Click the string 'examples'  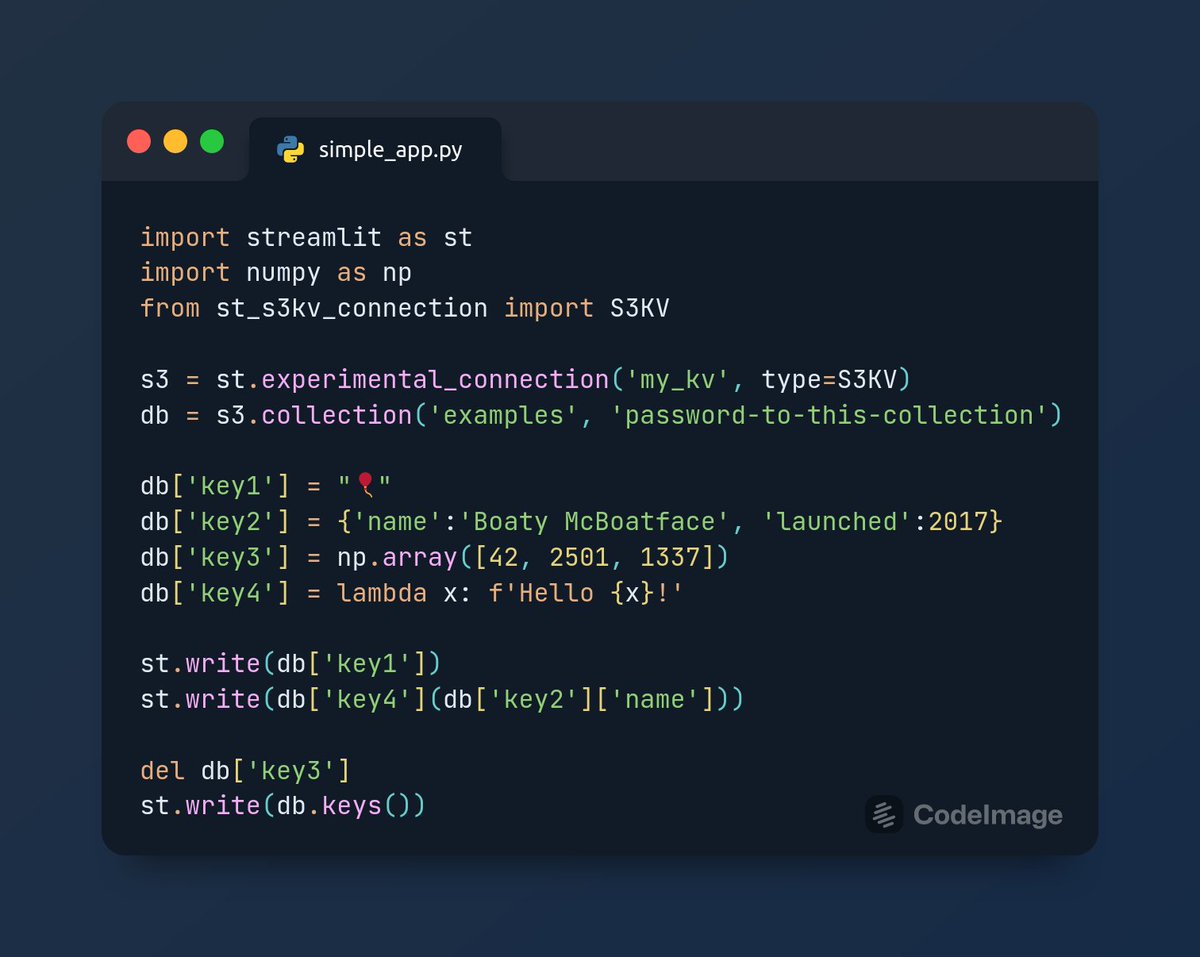click(x=504, y=415)
